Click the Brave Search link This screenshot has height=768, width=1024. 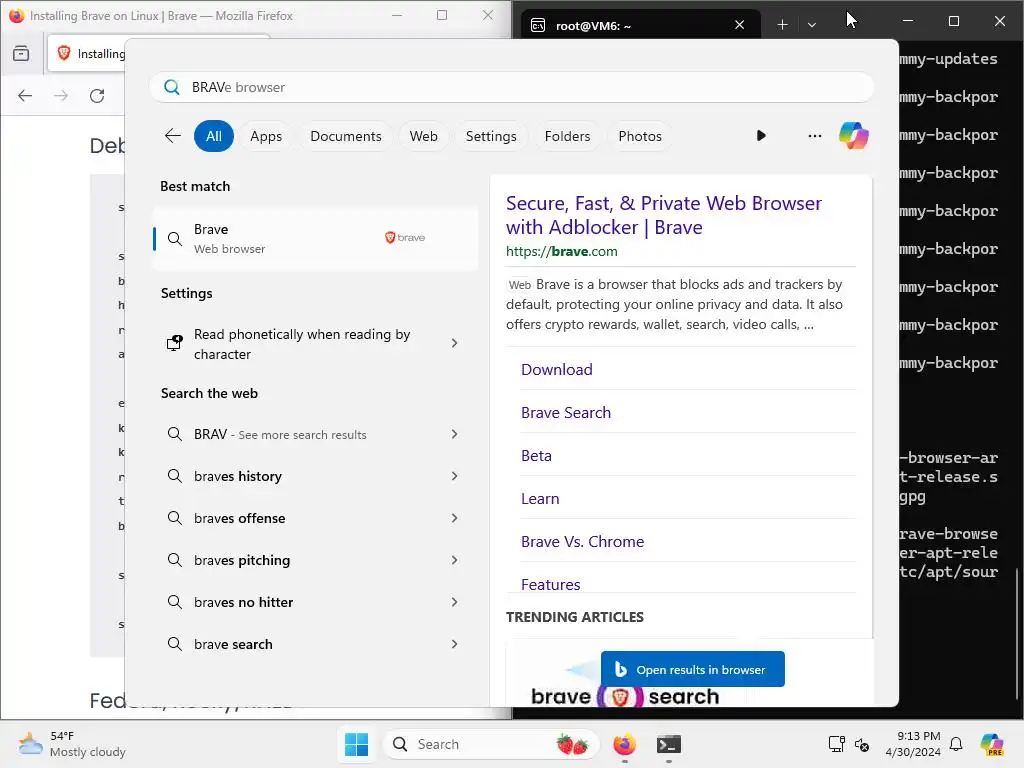(x=566, y=412)
